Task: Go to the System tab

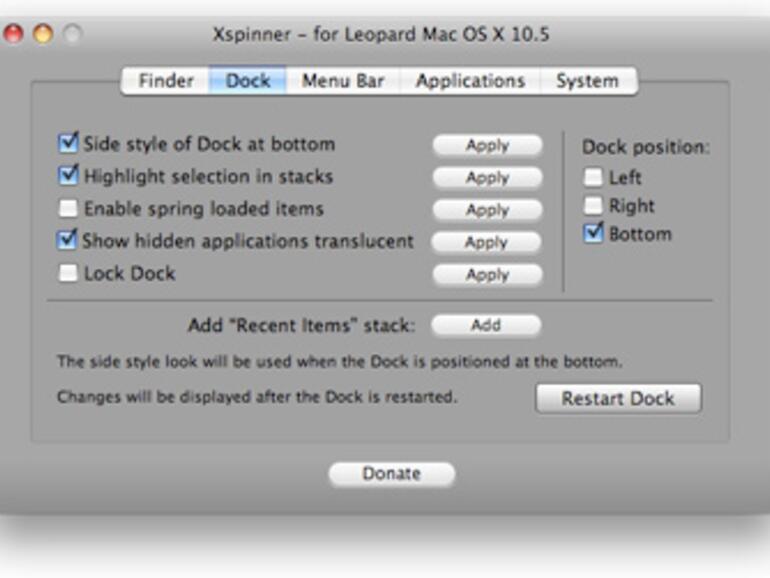Action: [x=588, y=81]
